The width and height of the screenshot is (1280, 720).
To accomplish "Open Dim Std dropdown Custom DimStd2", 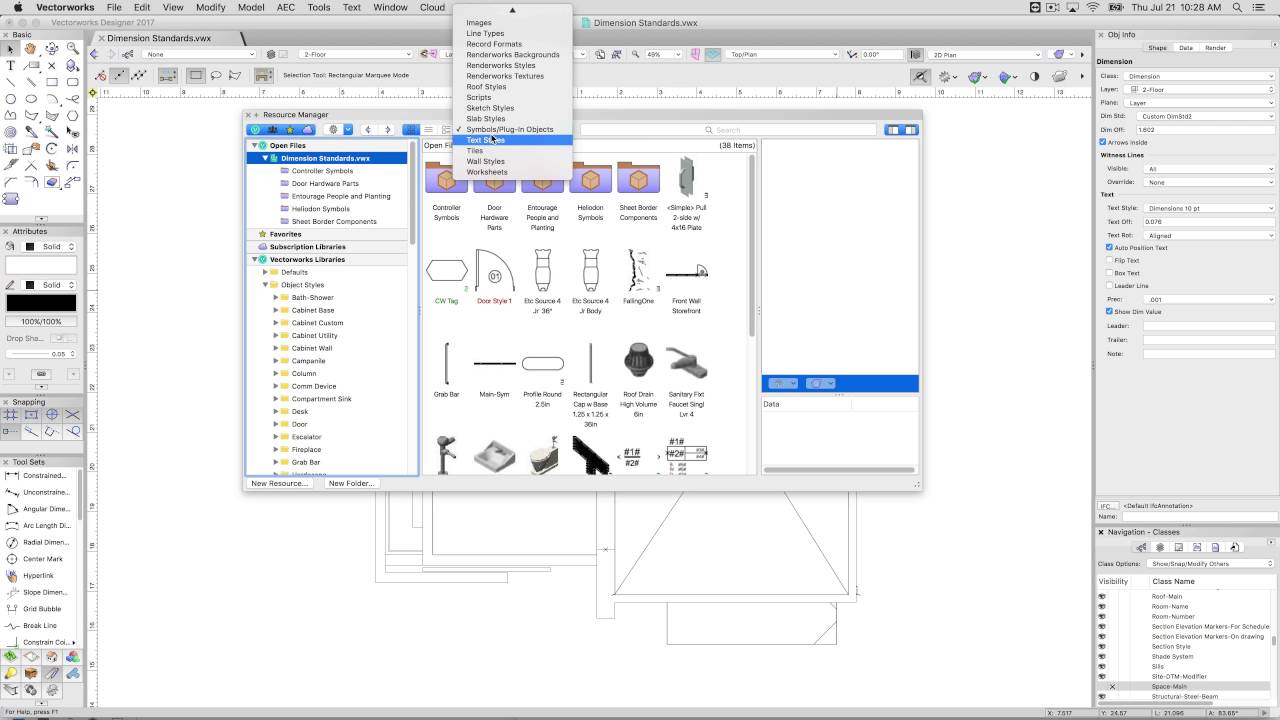I will (x=1208, y=116).
